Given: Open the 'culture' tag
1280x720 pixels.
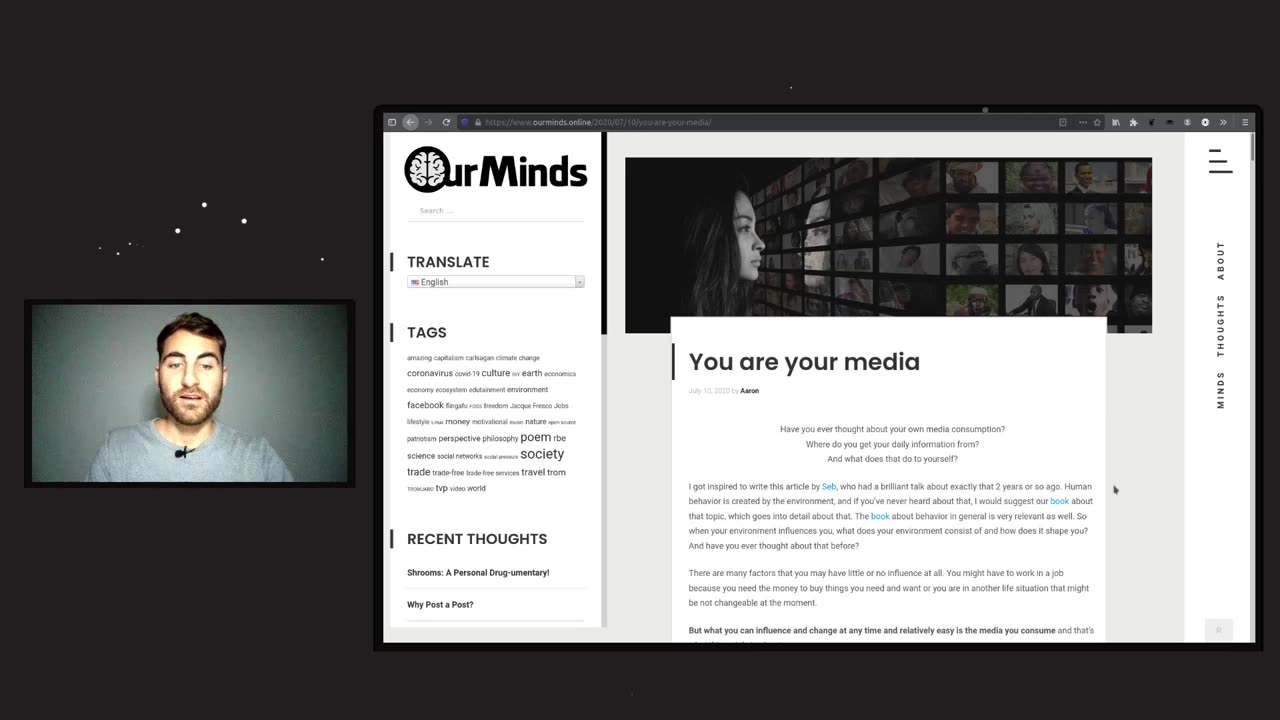Looking at the screenshot, I should tap(496, 373).
